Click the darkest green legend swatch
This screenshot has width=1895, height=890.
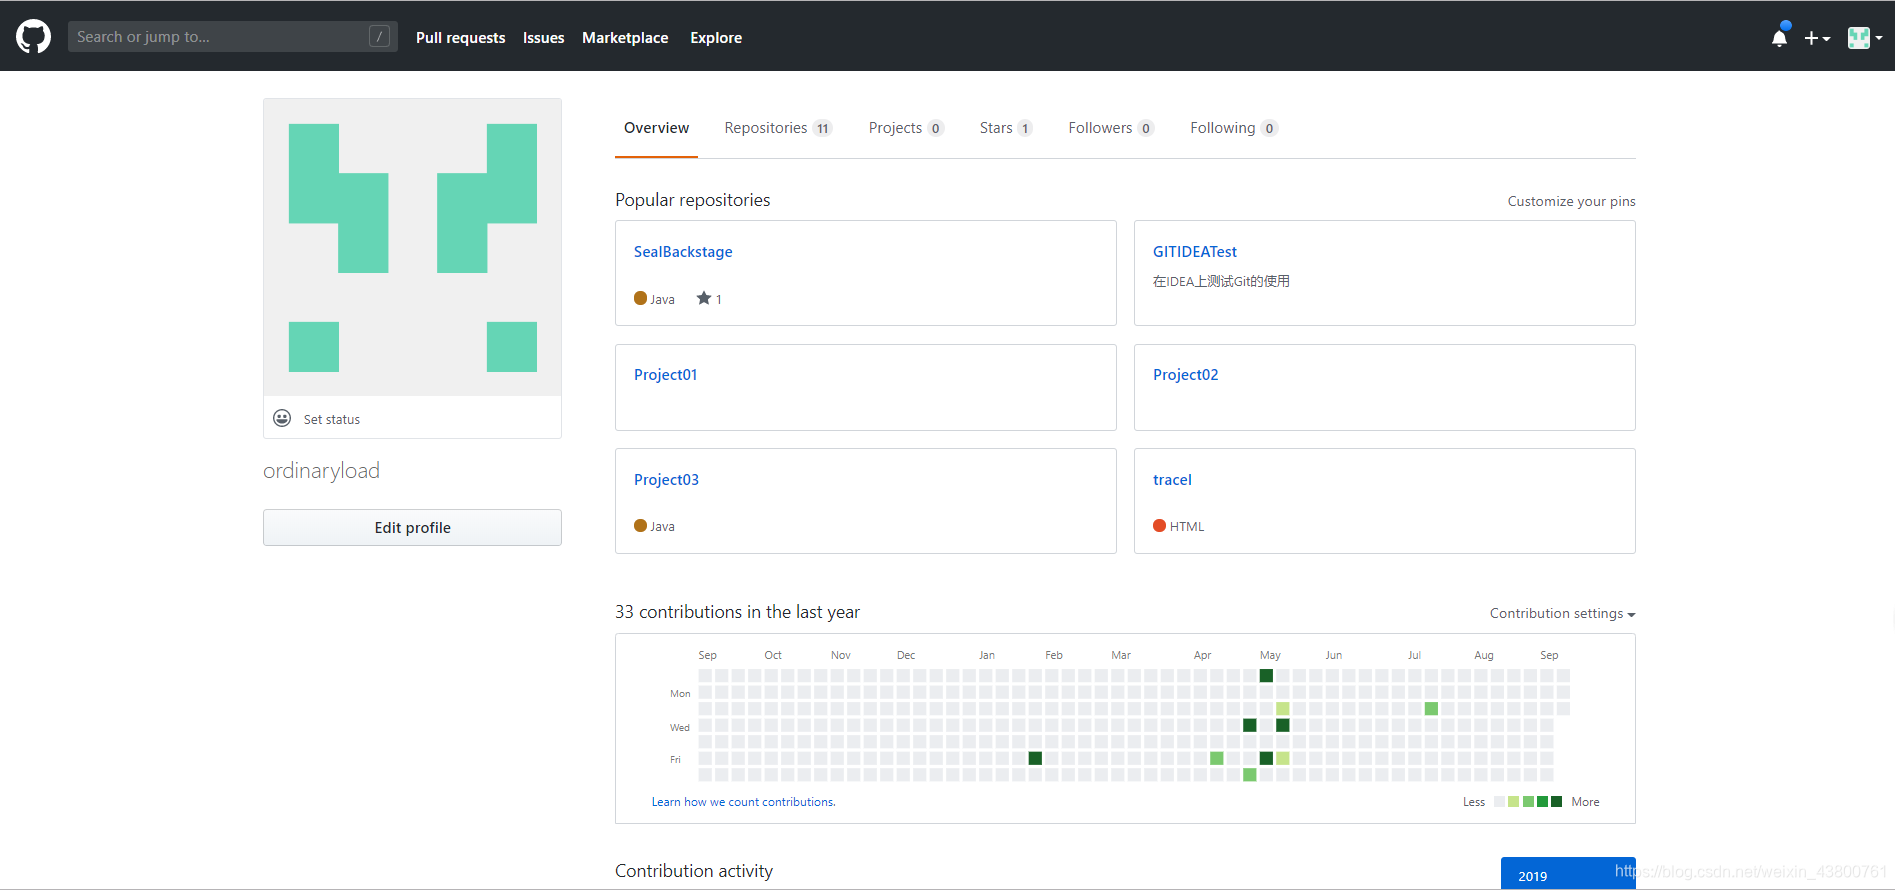click(x=1556, y=801)
